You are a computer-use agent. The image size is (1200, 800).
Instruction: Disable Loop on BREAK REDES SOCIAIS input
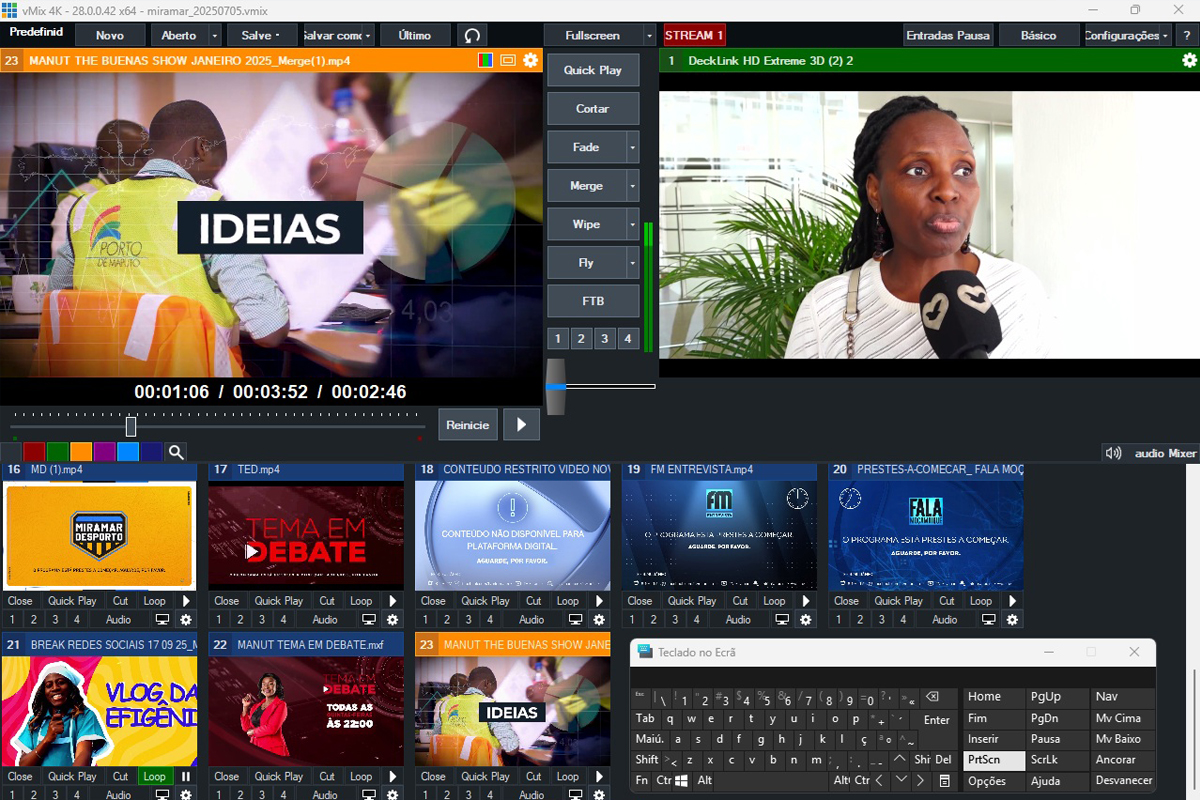pyautogui.click(x=154, y=776)
